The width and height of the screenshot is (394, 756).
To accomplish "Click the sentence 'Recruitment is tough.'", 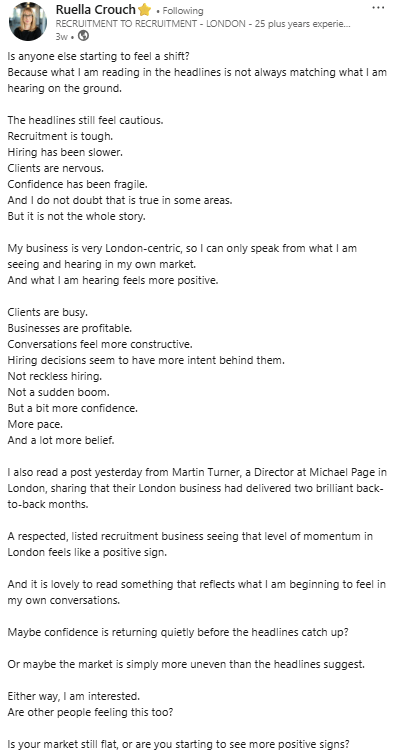I will 60,136.
